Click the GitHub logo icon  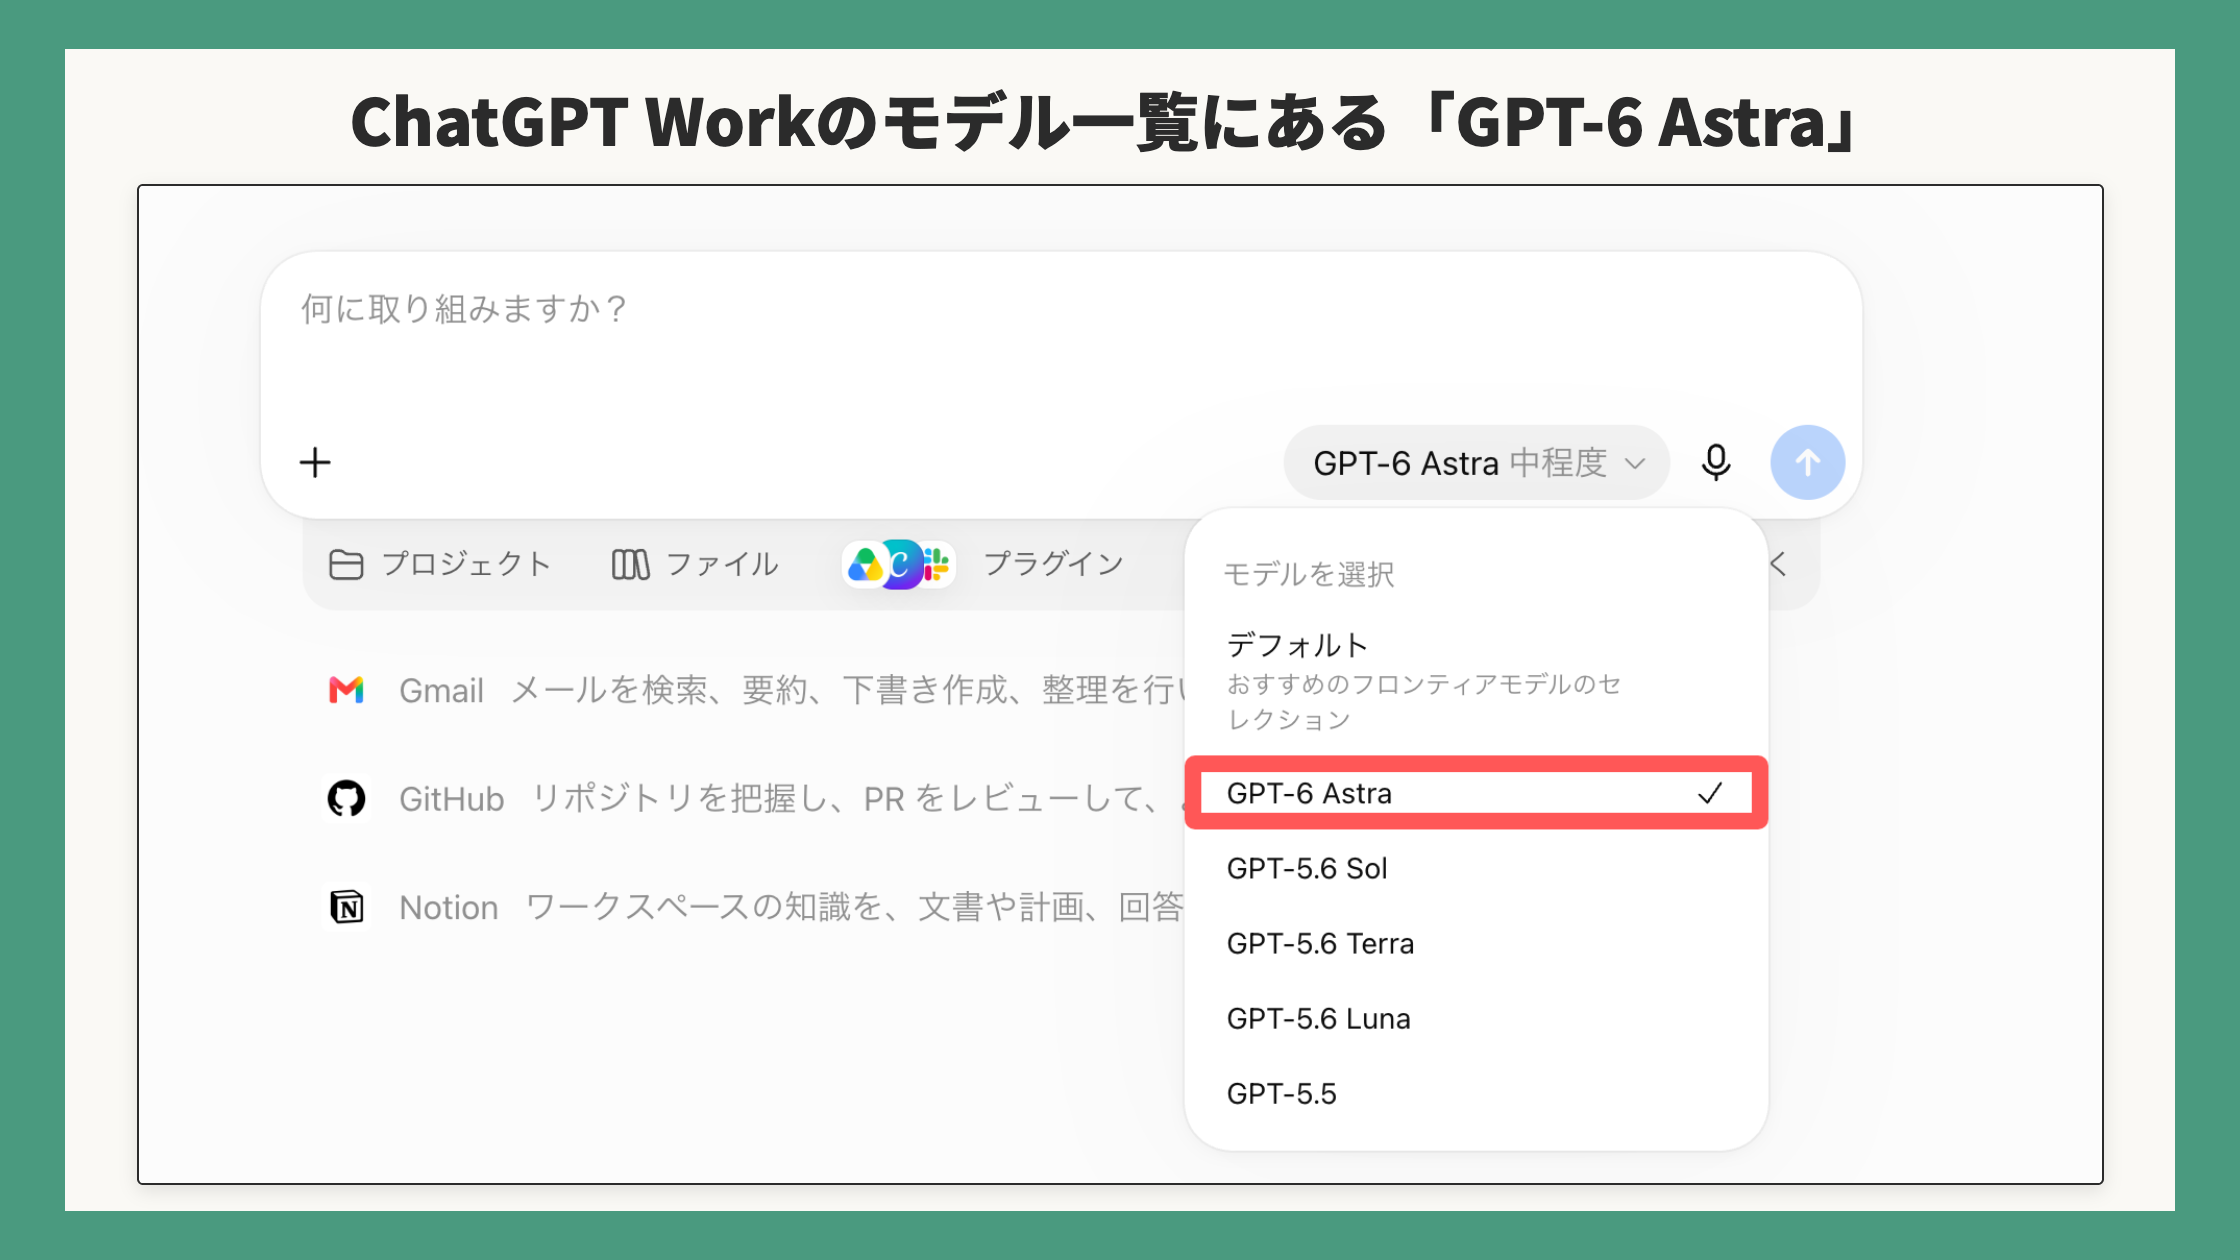tap(347, 799)
